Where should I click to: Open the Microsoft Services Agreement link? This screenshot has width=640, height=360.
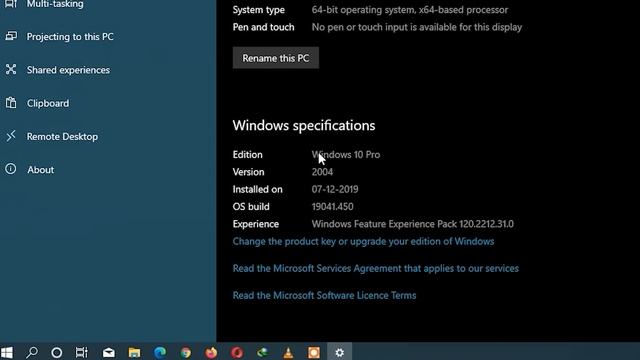[376, 269]
